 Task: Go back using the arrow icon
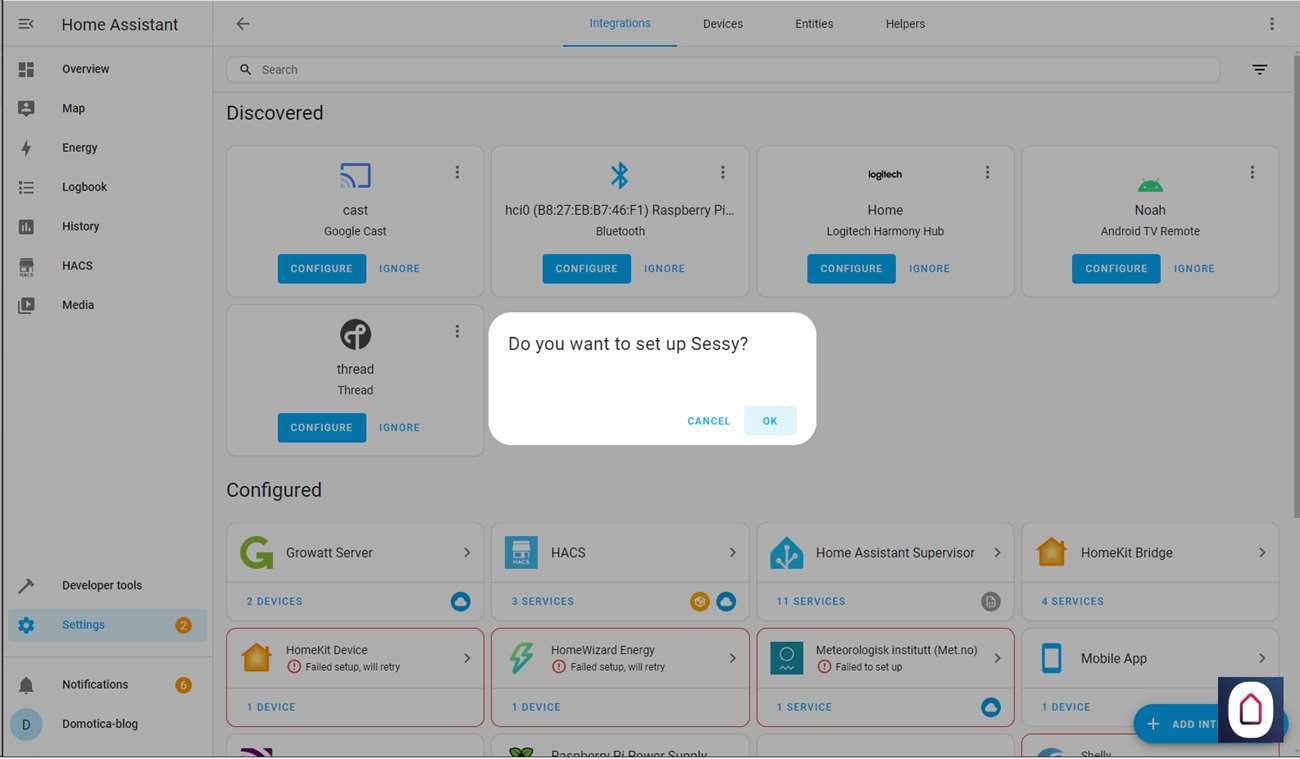coord(243,24)
